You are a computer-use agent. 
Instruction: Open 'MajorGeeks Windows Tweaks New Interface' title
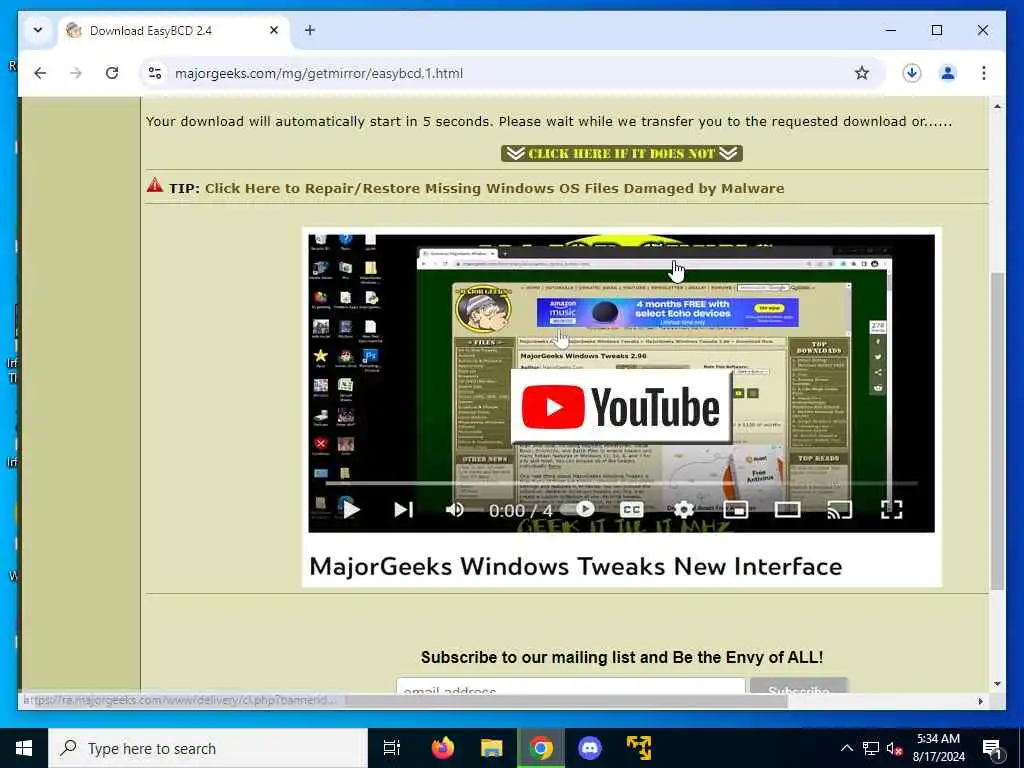click(x=575, y=566)
